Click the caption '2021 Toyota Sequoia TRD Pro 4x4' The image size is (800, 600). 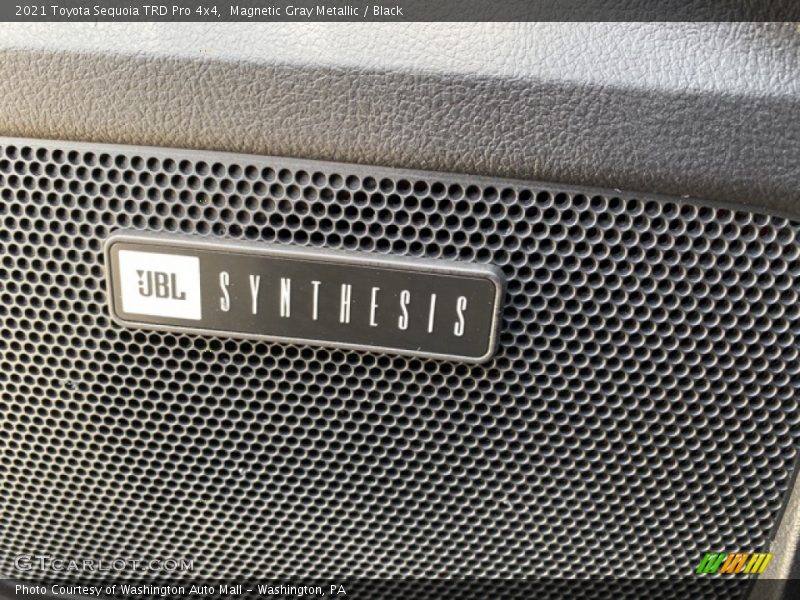[118, 11]
